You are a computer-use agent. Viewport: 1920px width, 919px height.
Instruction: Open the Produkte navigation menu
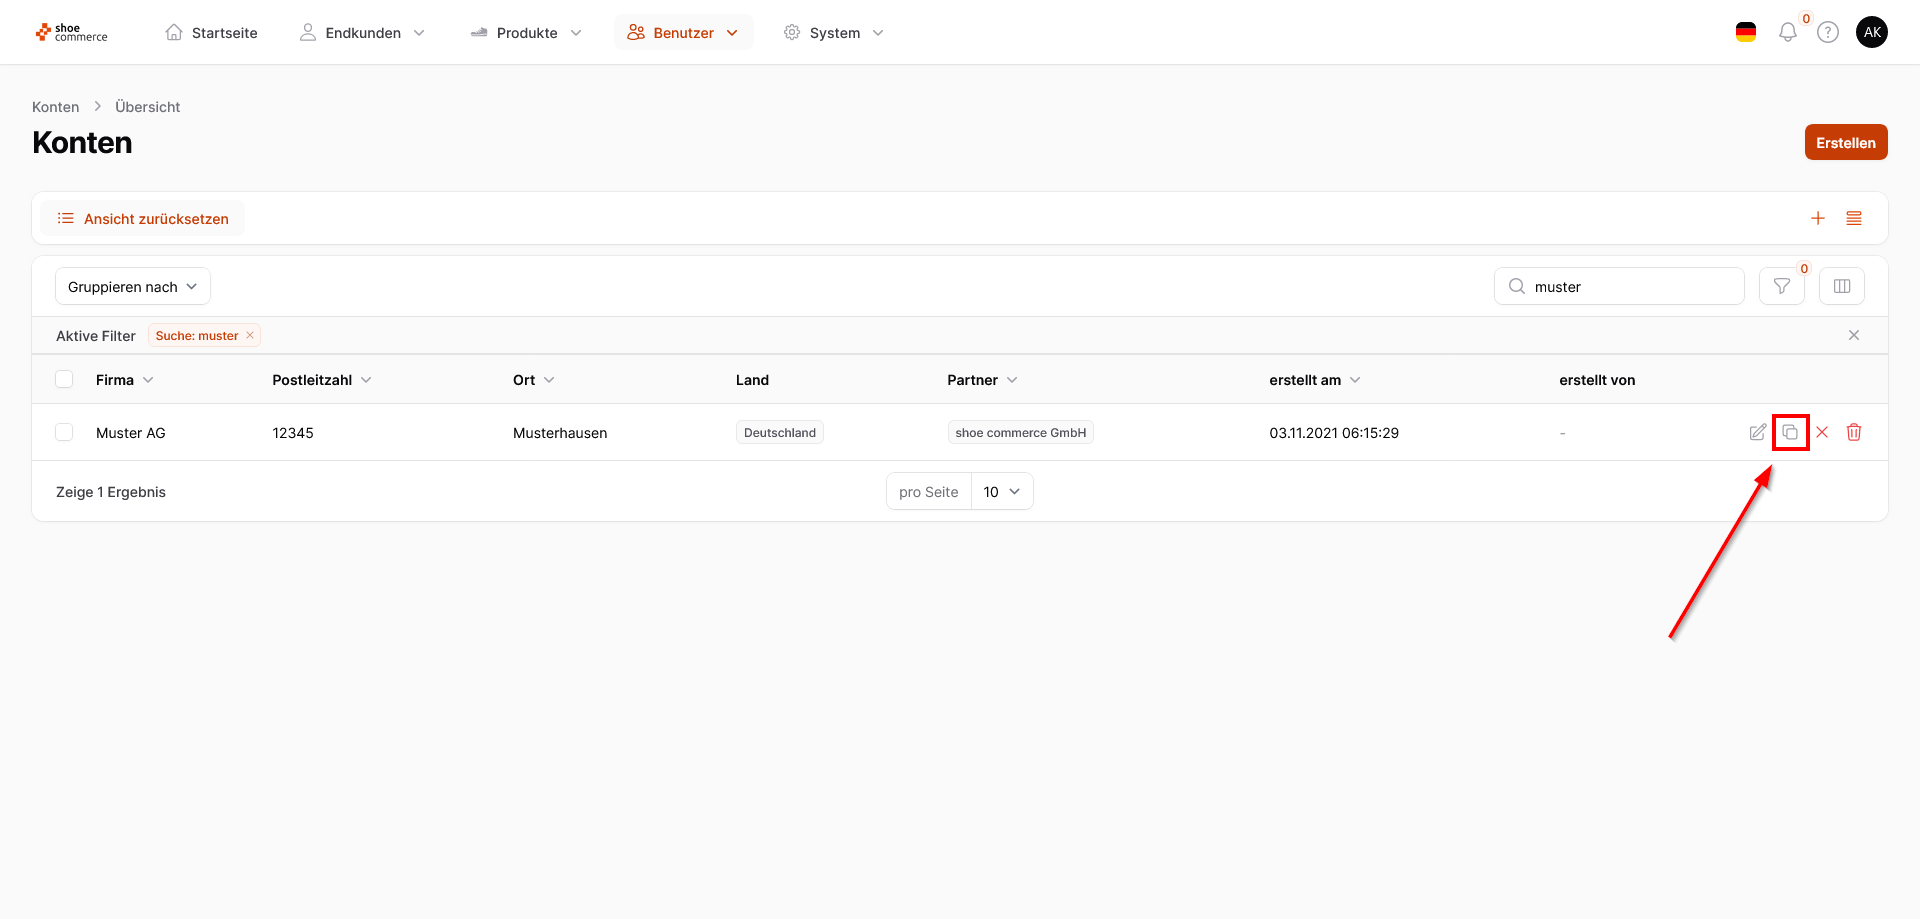pyautogui.click(x=527, y=33)
